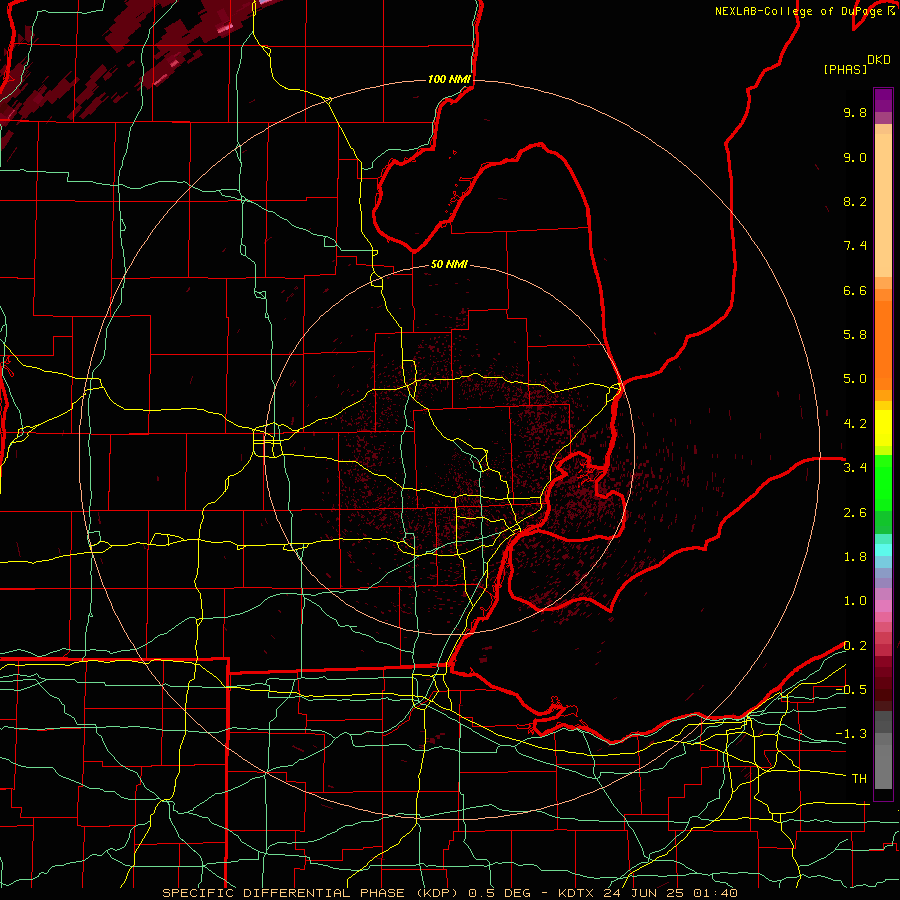Click the 9.0 scale value
The image size is (900, 900).
pyautogui.click(x=855, y=157)
